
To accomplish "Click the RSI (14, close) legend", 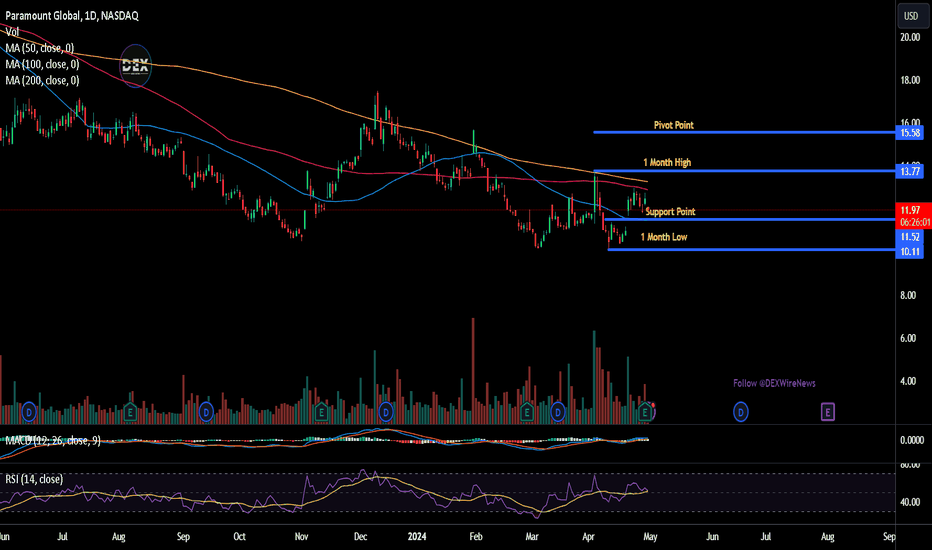I will click(34, 479).
